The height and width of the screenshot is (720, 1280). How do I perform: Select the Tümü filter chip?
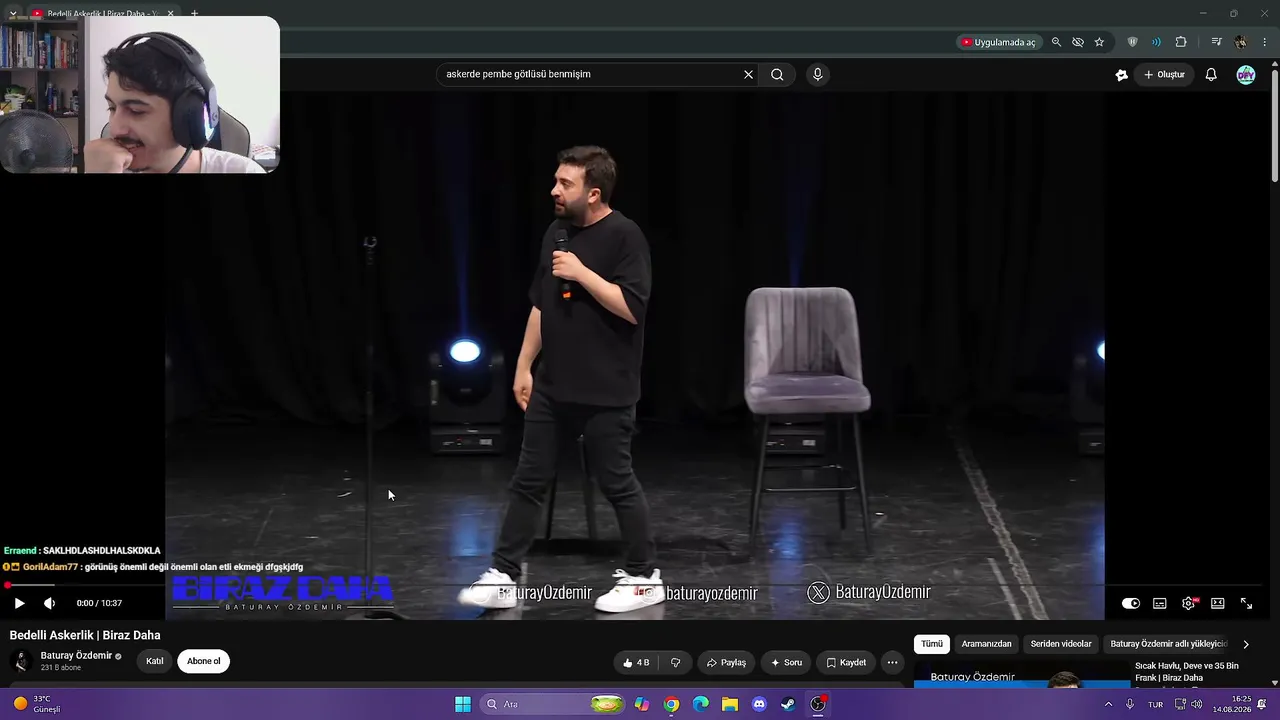pos(932,644)
